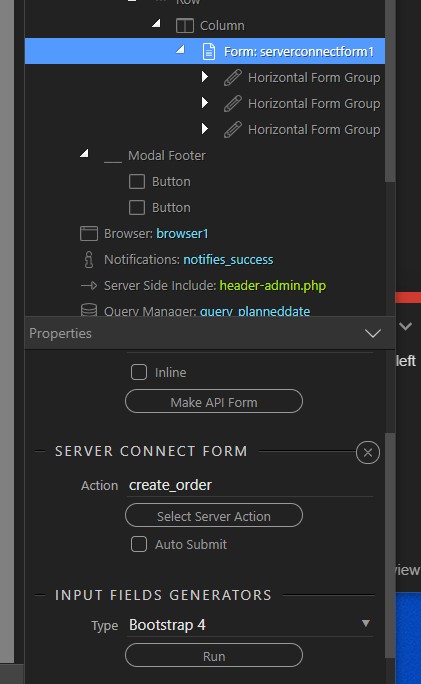Expand the third Horizontal Form Group node
The image size is (421, 684).
coord(204,129)
